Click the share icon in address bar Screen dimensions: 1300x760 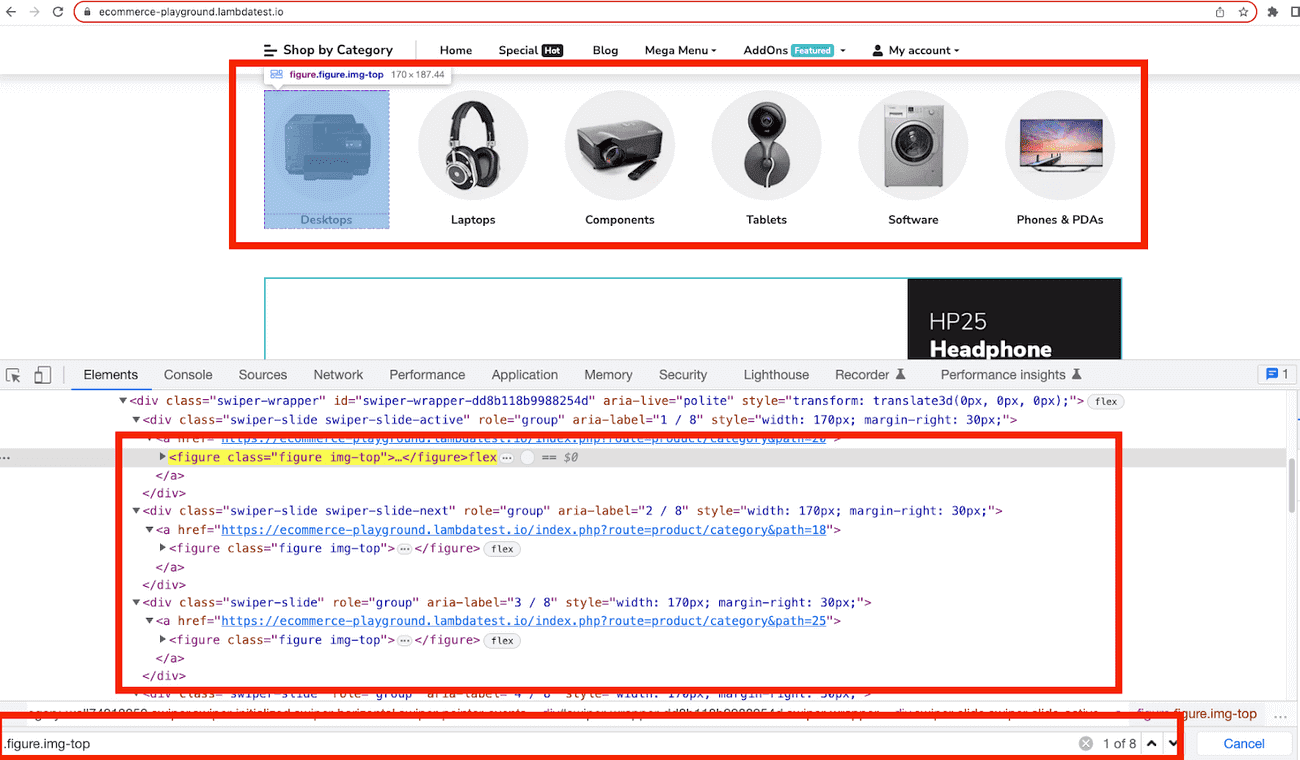pos(1219,12)
